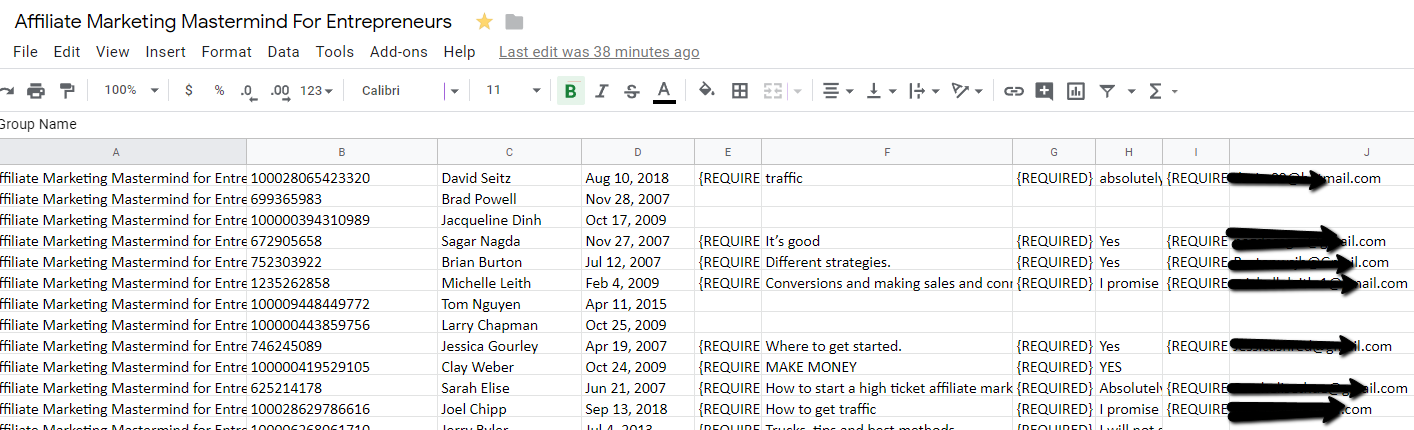Open the Data menu
1414x430 pixels.
(283, 52)
